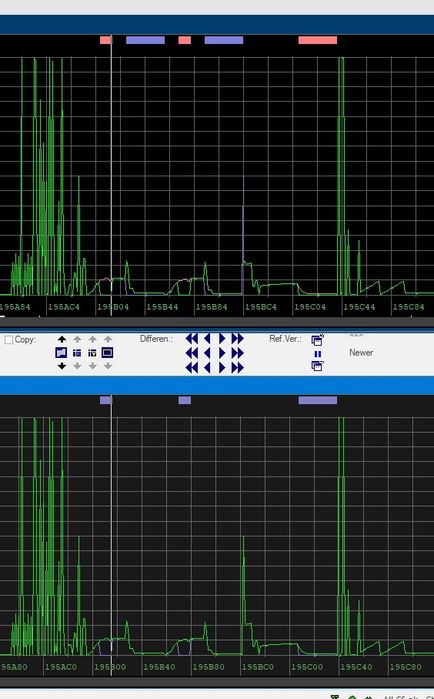Jump to last difference with top-row double-right arrow
This screenshot has height=699, width=434.
238,339
